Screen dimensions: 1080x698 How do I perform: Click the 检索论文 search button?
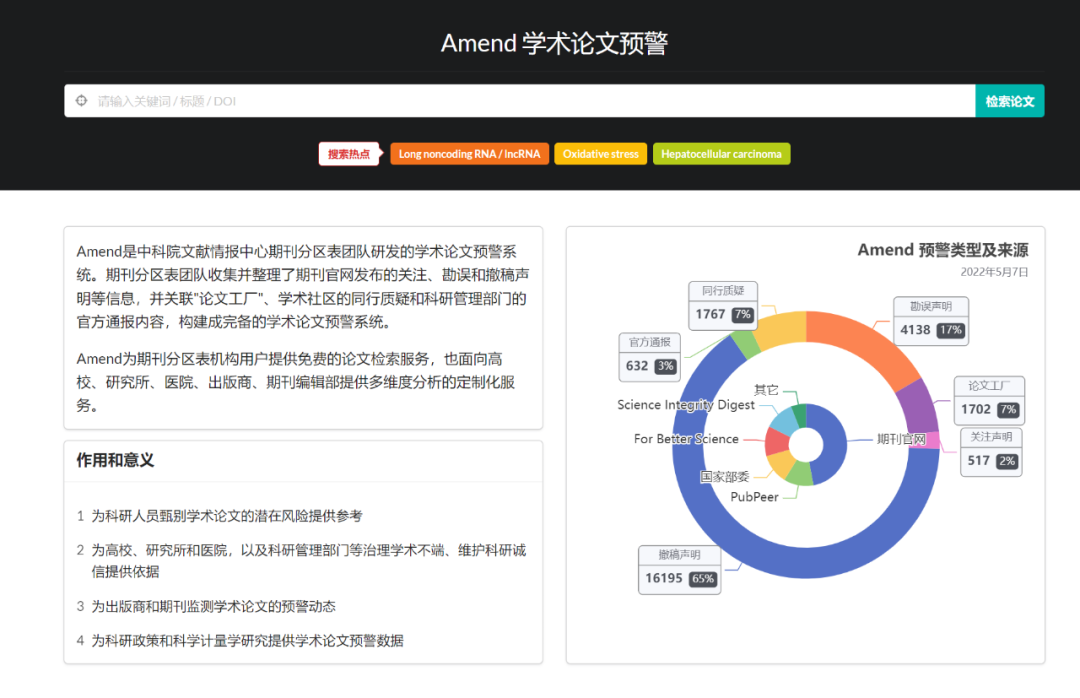1009,101
